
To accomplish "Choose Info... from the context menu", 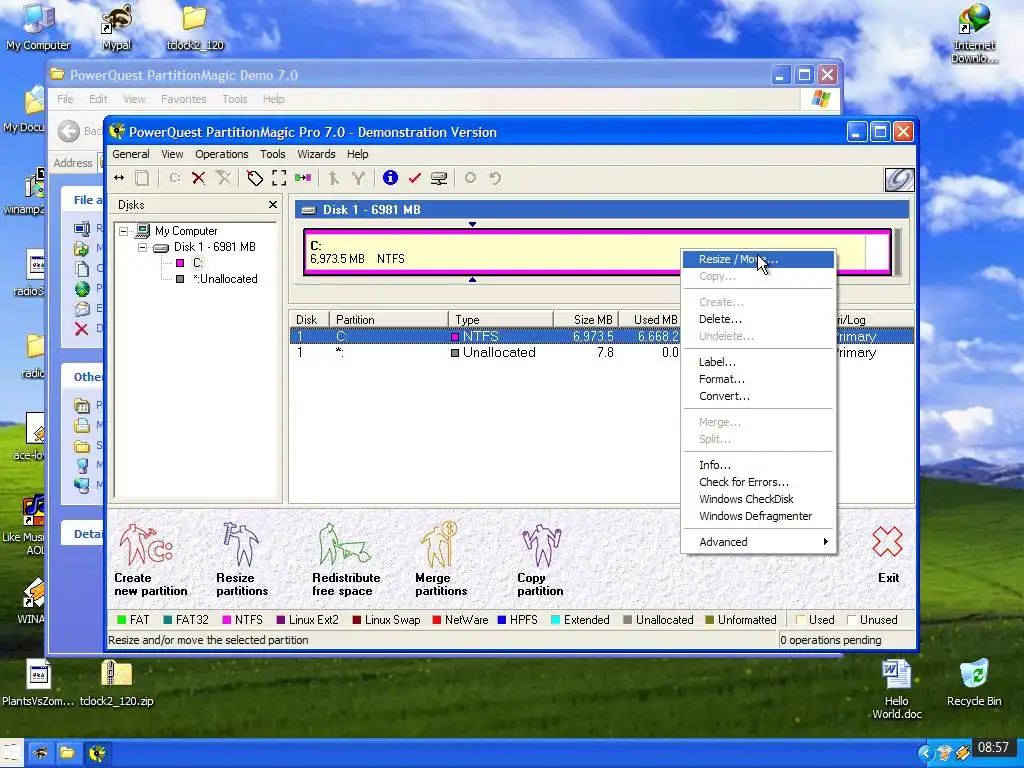I will click(758, 466).
